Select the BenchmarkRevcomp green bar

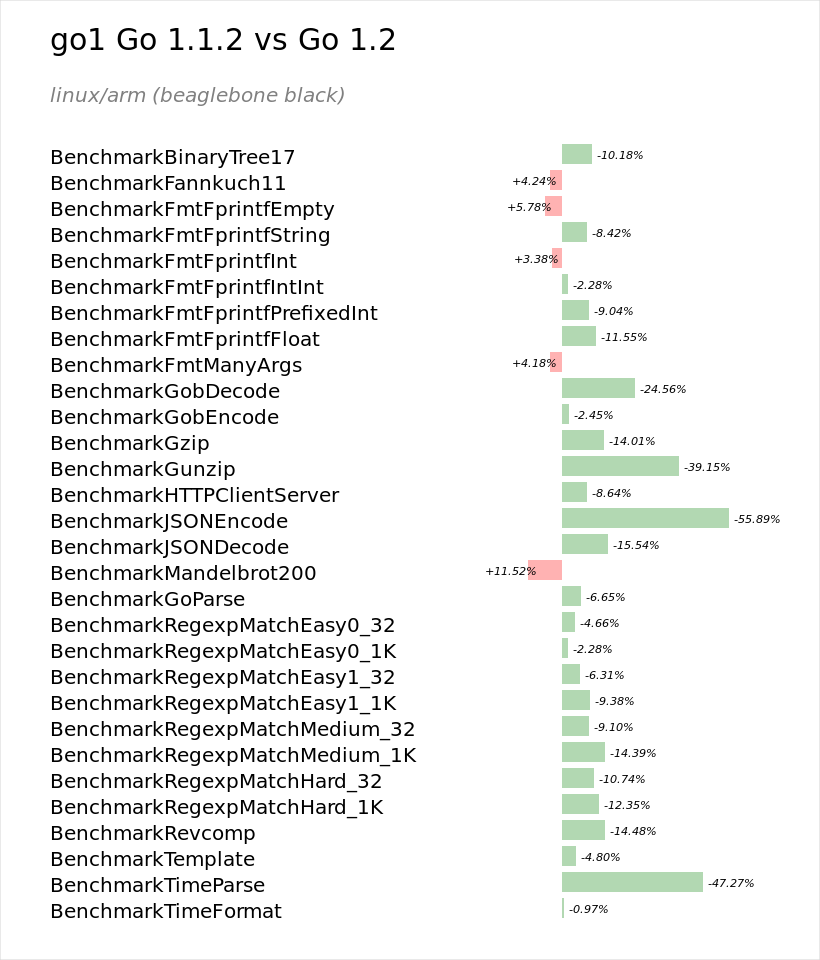[584, 830]
